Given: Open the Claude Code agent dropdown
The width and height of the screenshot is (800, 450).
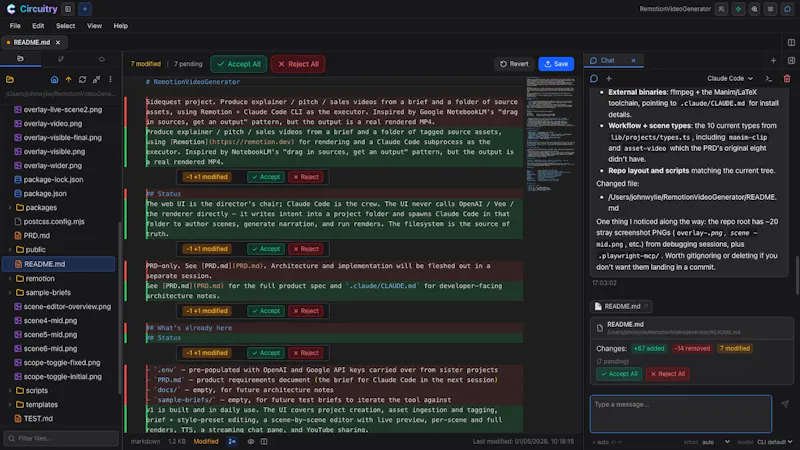Looking at the screenshot, I should coord(730,79).
